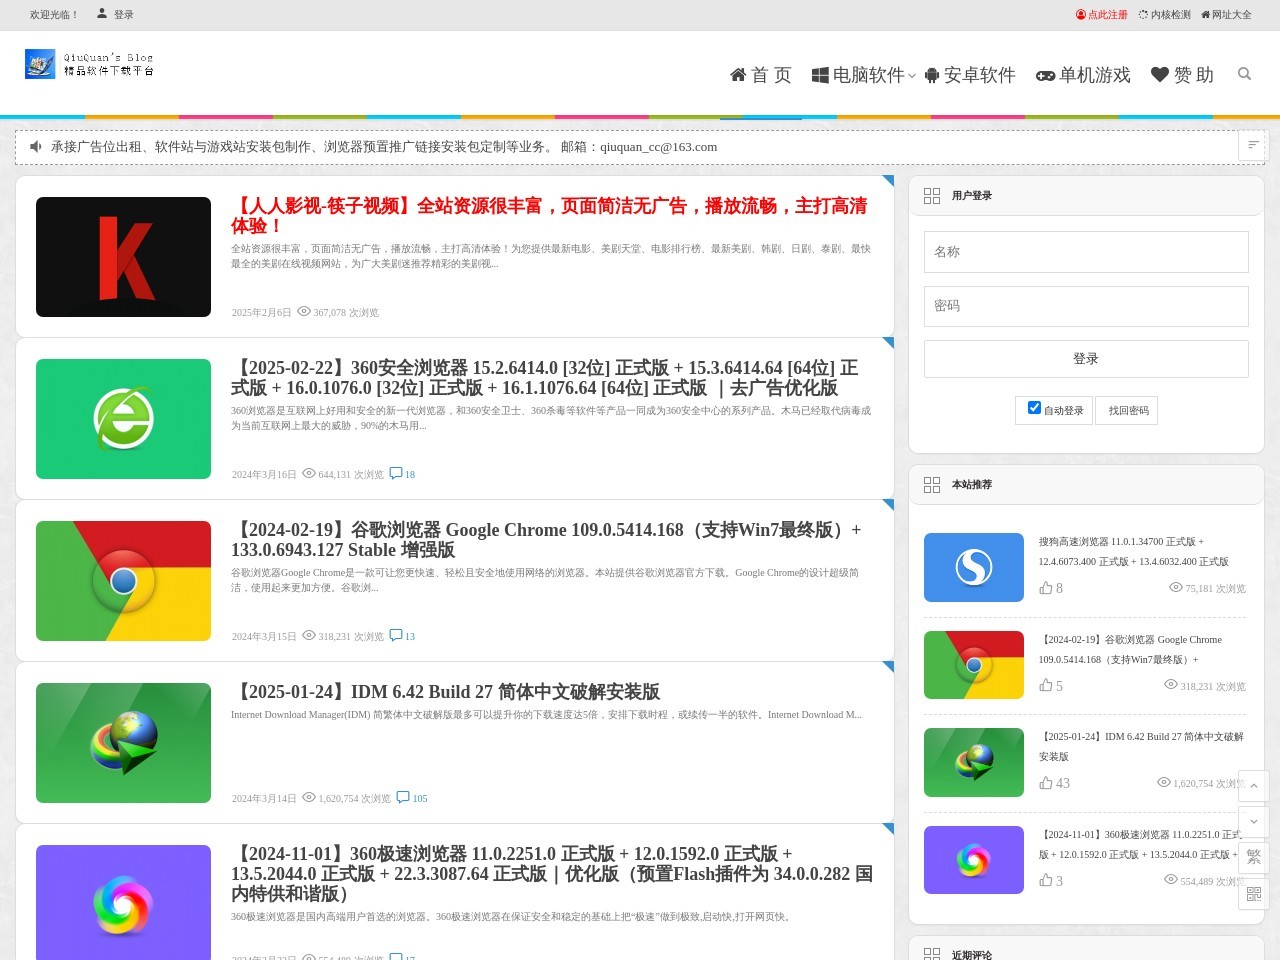Like sidebar 360极速 thumbs-up with 3
This screenshot has width=1280, height=960.
[1045, 880]
